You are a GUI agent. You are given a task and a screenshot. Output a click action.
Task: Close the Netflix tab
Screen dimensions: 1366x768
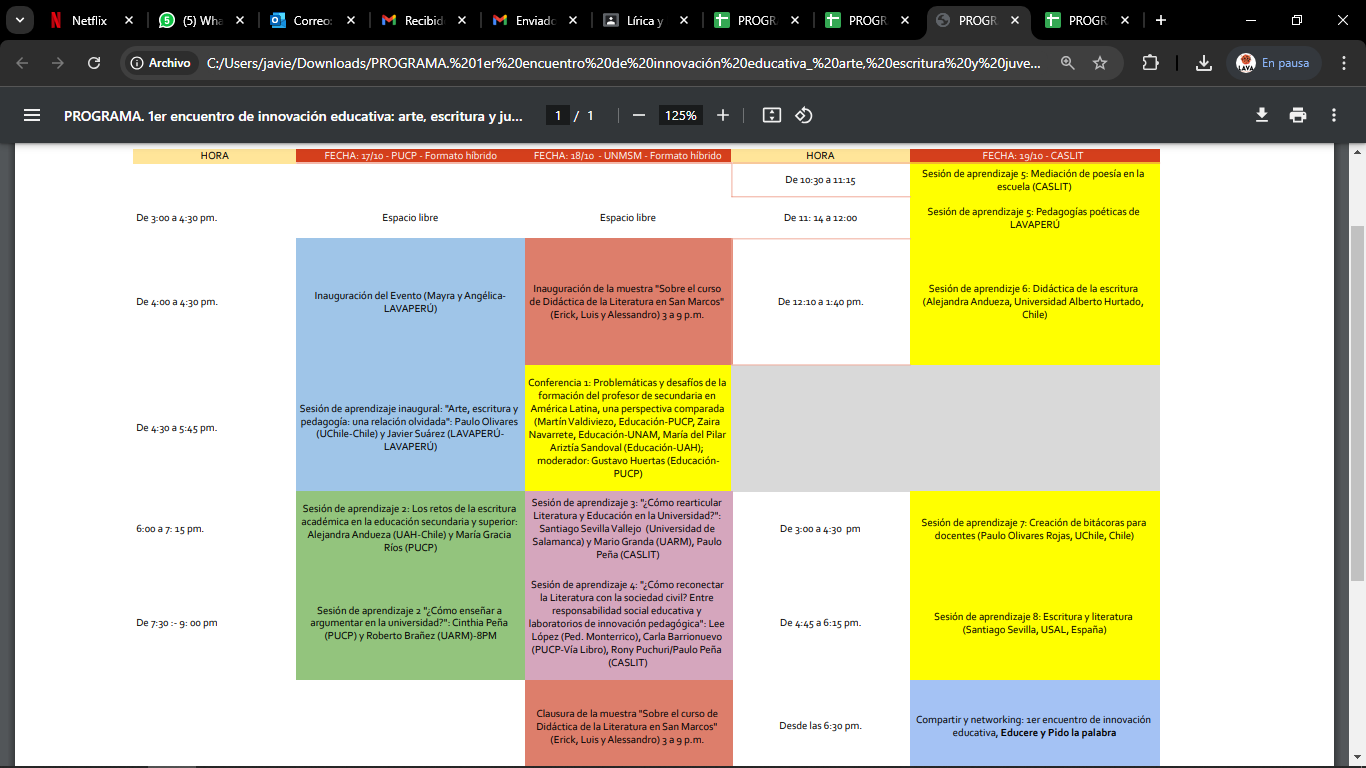point(128,20)
